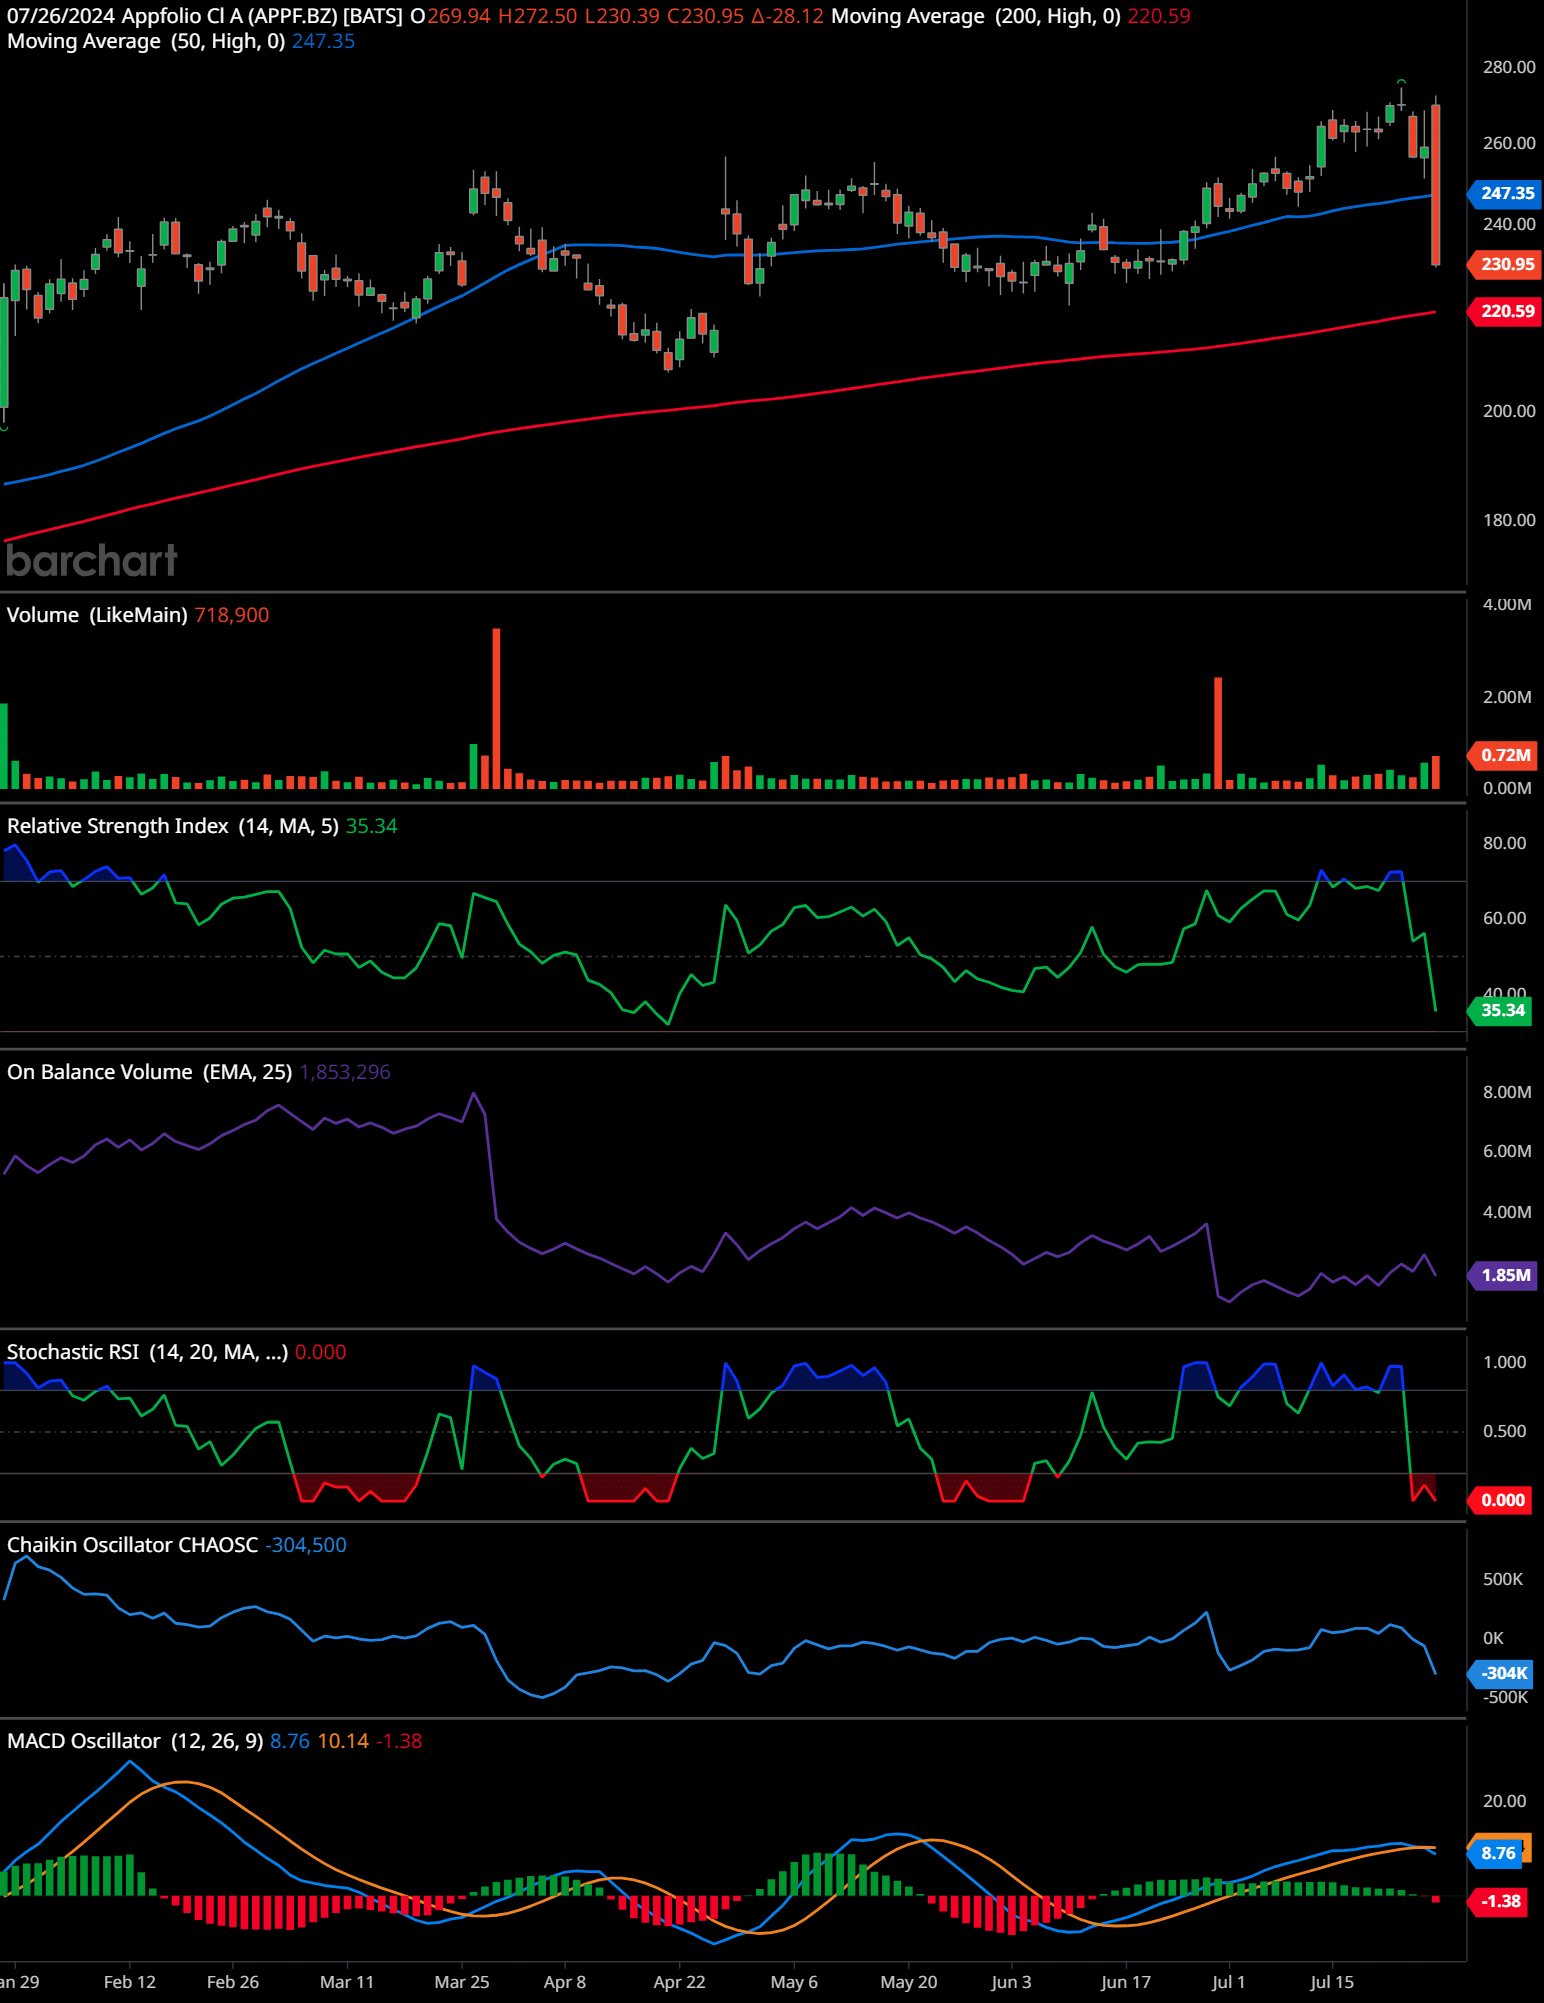Image resolution: width=1544 pixels, height=2003 pixels.
Task: Click the 0.72M volume axis label
Action: click(x=1504, y=755)
